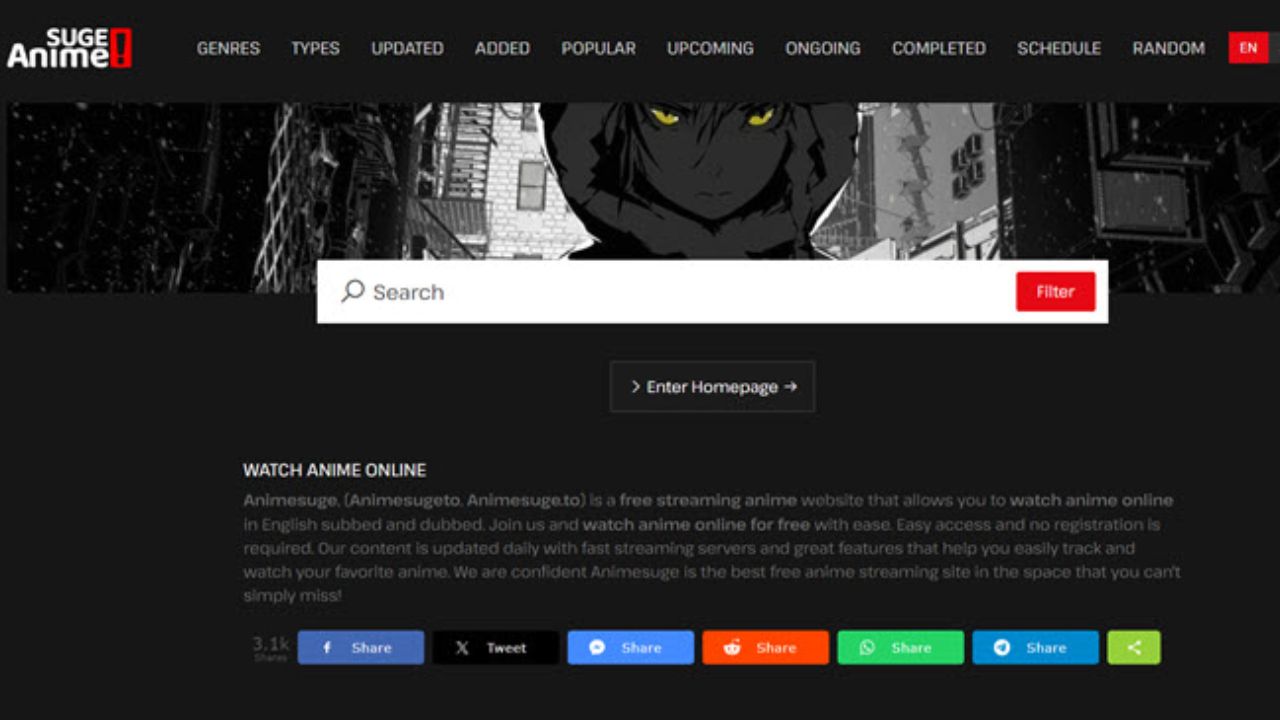View UPCOMING anime
Image resolution: width=1280 pixels, height=720 pixels.
(x=710, y=48)
